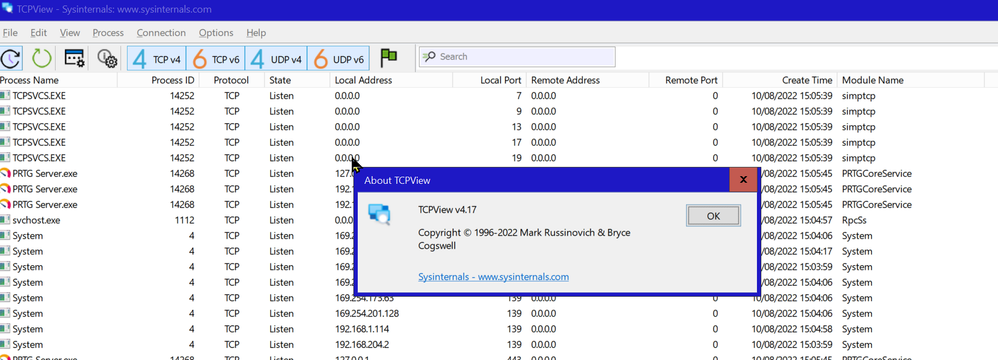Open the process properties window icon

[x=75, y=58]
